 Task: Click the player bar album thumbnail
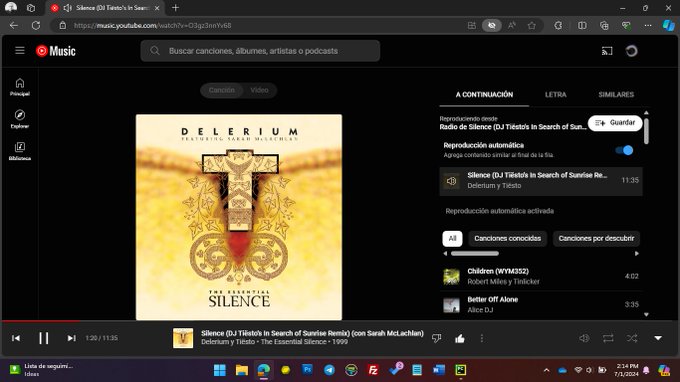tap(183, 338)
